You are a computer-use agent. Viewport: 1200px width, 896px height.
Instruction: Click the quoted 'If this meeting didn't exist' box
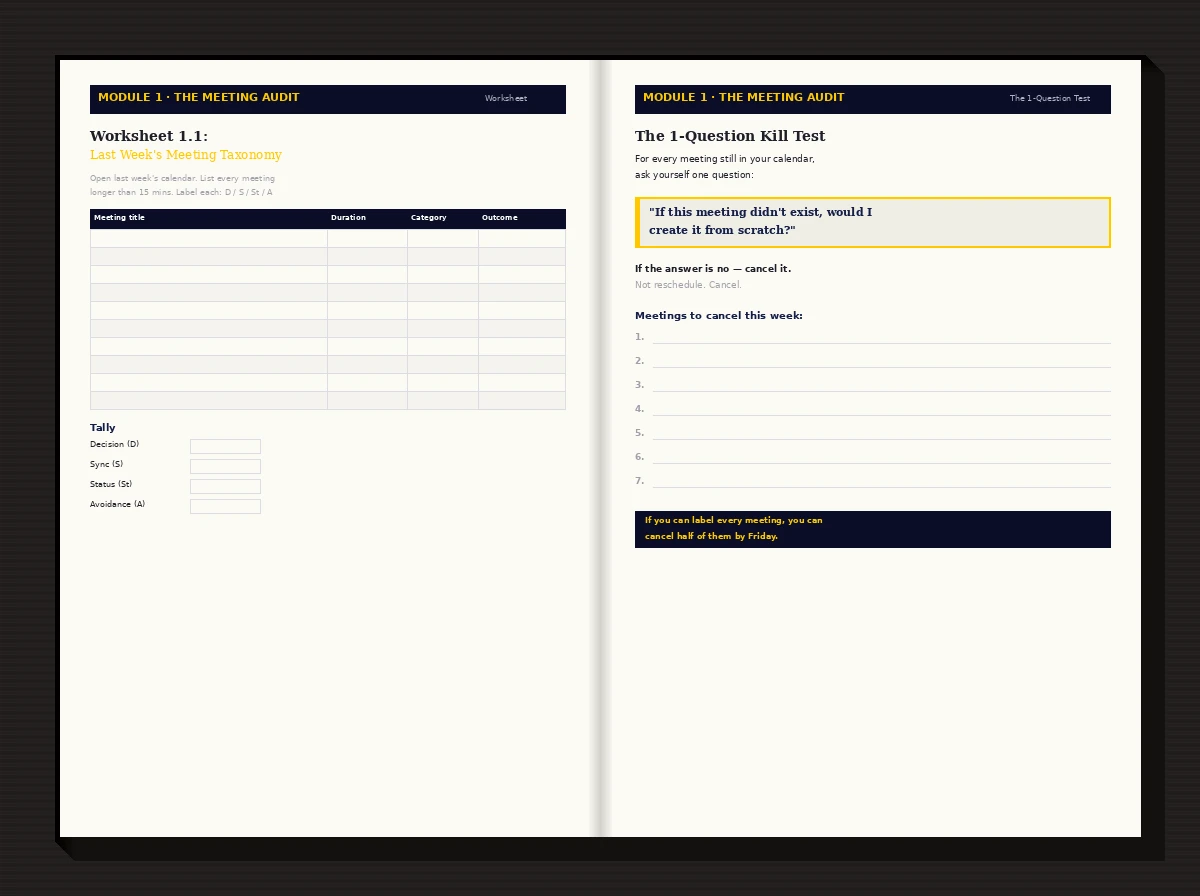click(x=873, y=222)
